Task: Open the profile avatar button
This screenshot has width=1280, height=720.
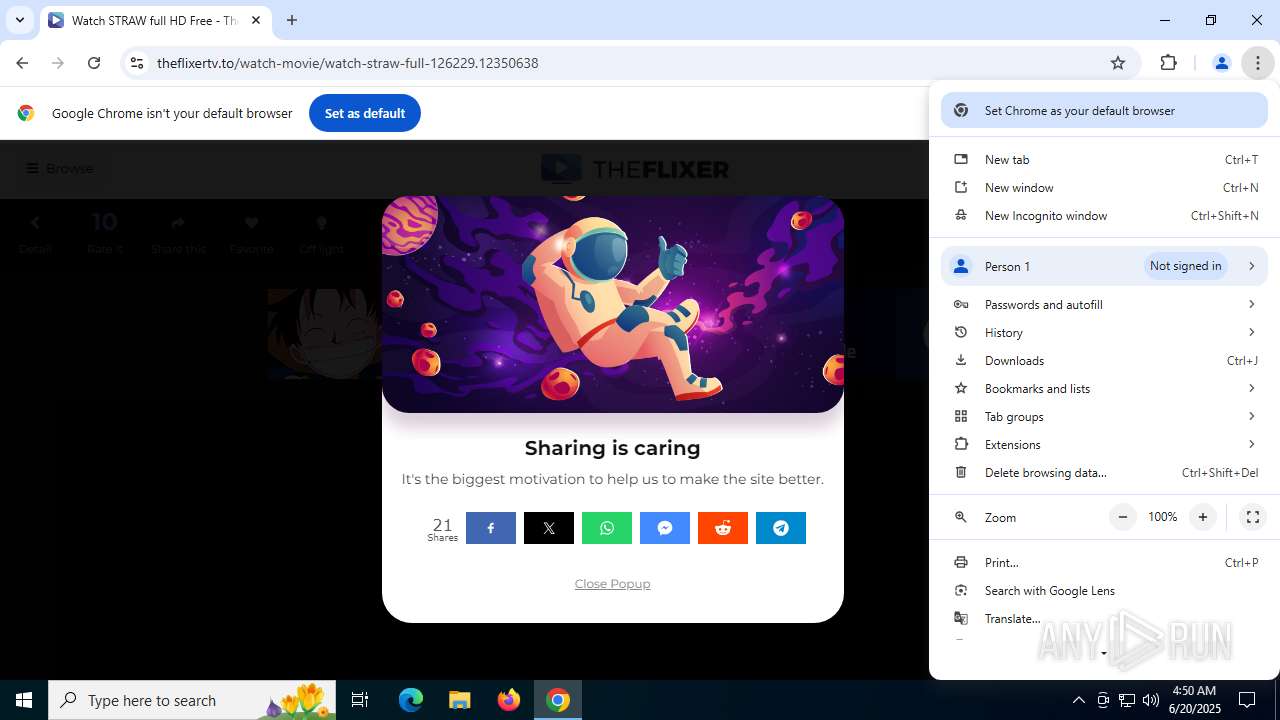Action: (x=1221, y=63)
